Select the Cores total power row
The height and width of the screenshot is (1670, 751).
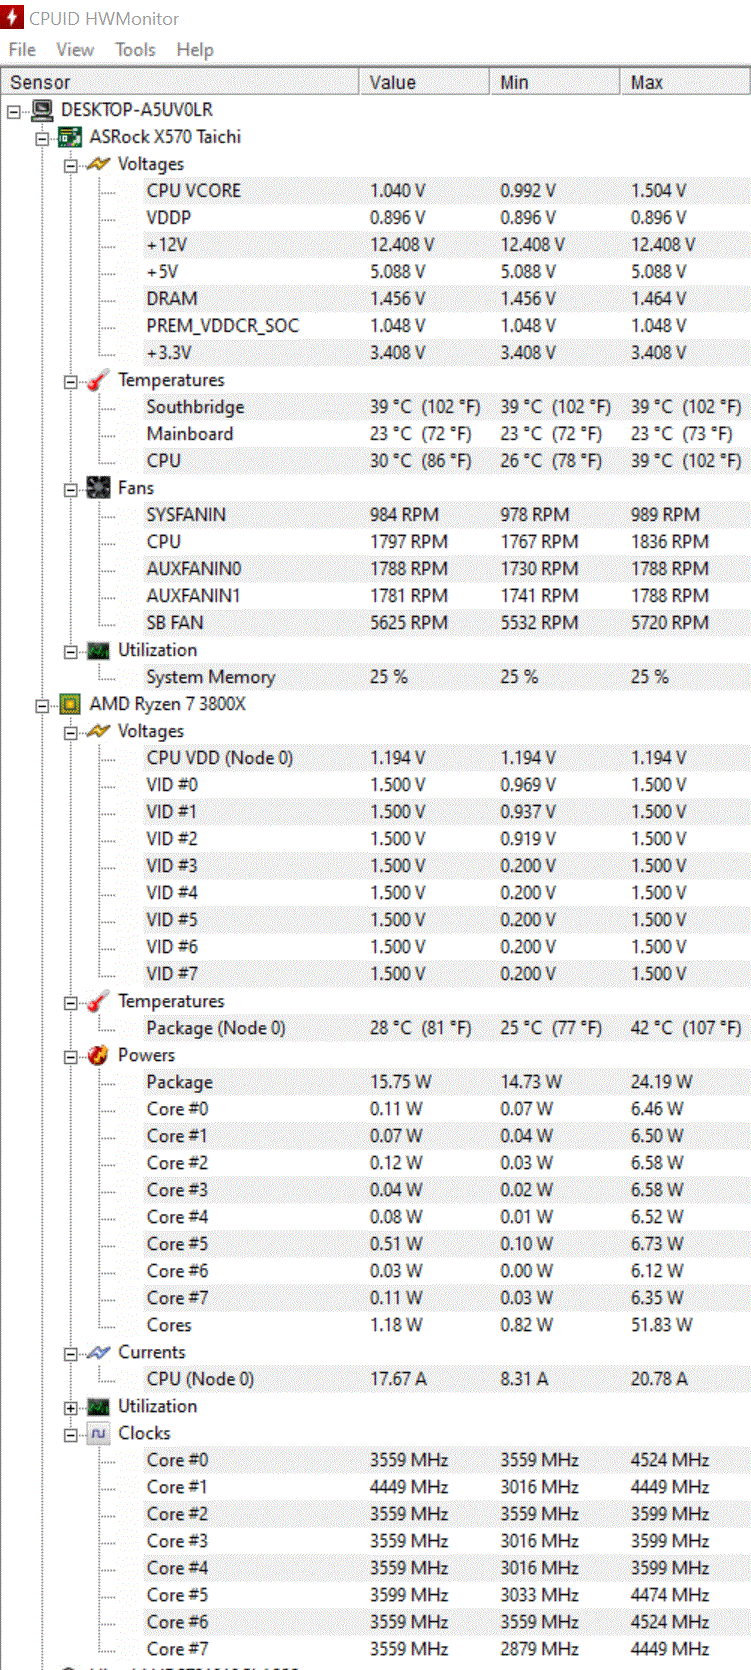(x=446, y=1325)
